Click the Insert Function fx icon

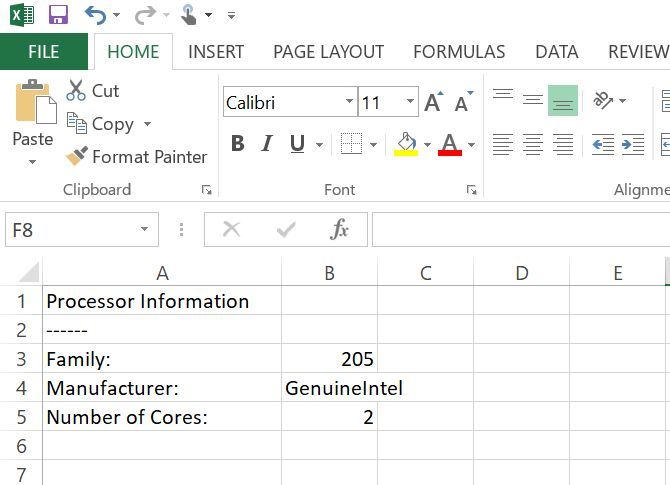click(x=339, y=230)
